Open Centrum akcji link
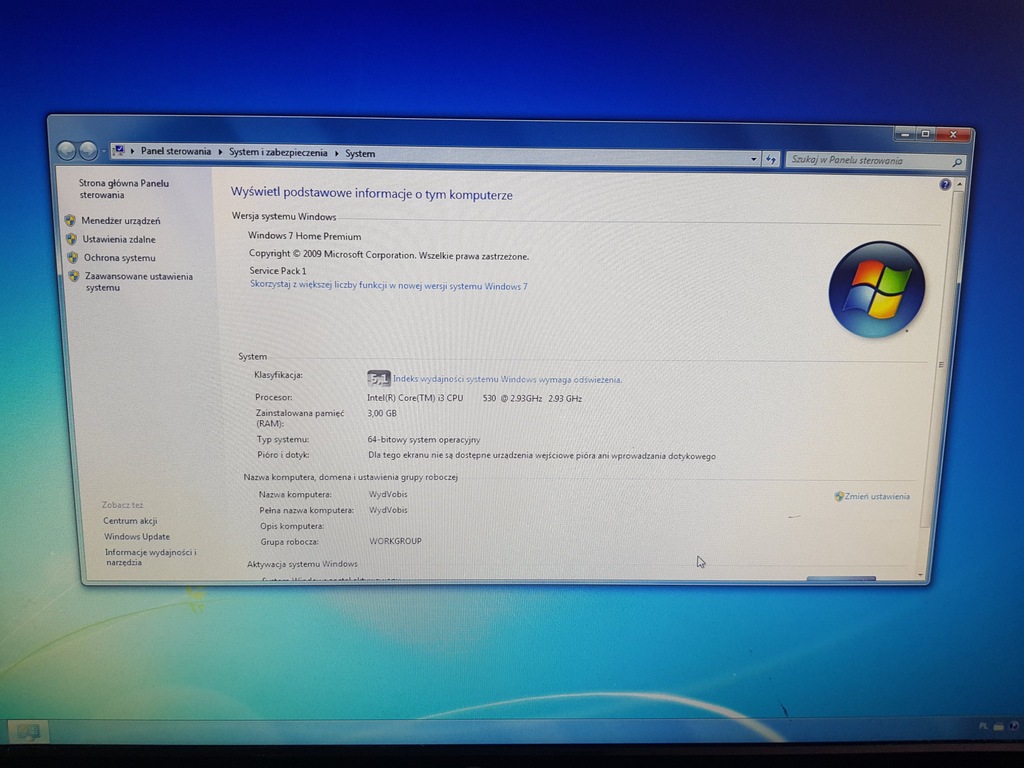This screenshot has height=768, width=1024. click(130, 520)
